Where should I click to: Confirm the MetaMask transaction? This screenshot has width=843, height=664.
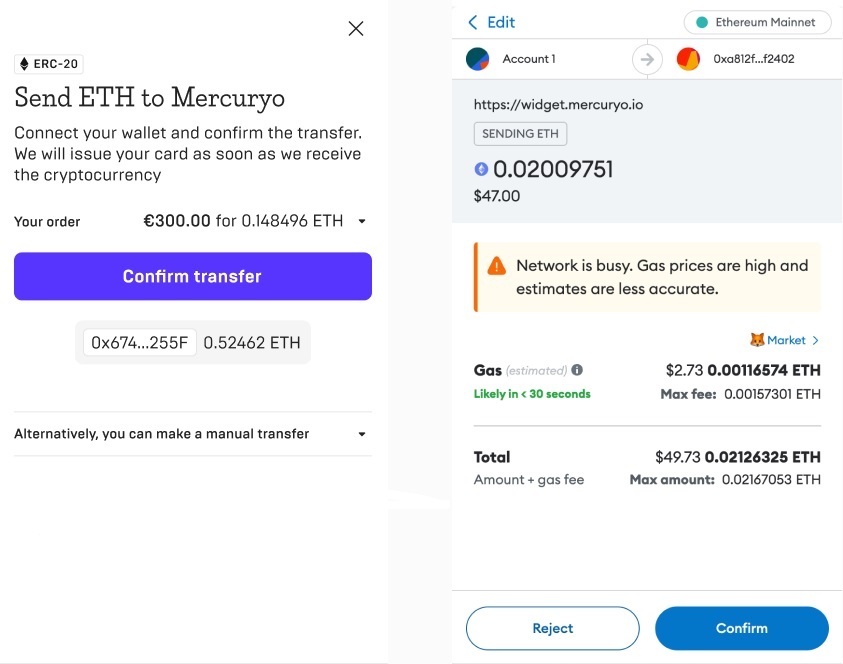[741, 629]
